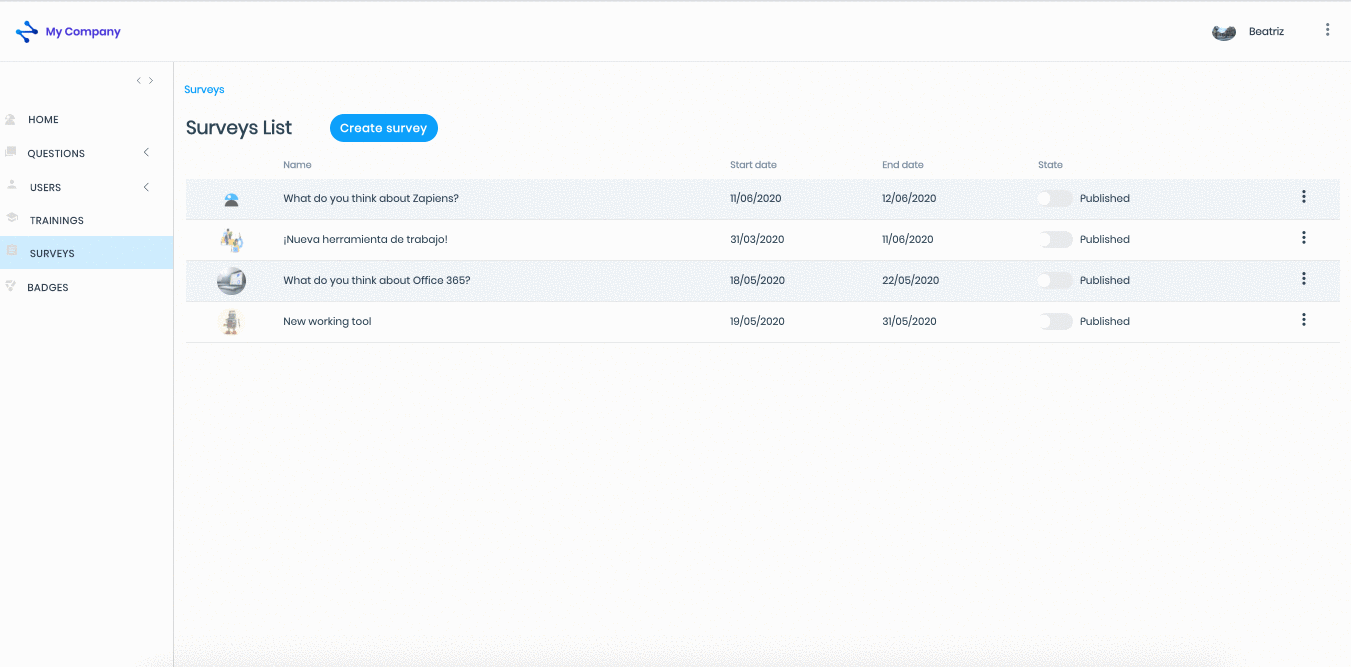
Task: Click end date 12/06/2020
Action: [909, 198]
